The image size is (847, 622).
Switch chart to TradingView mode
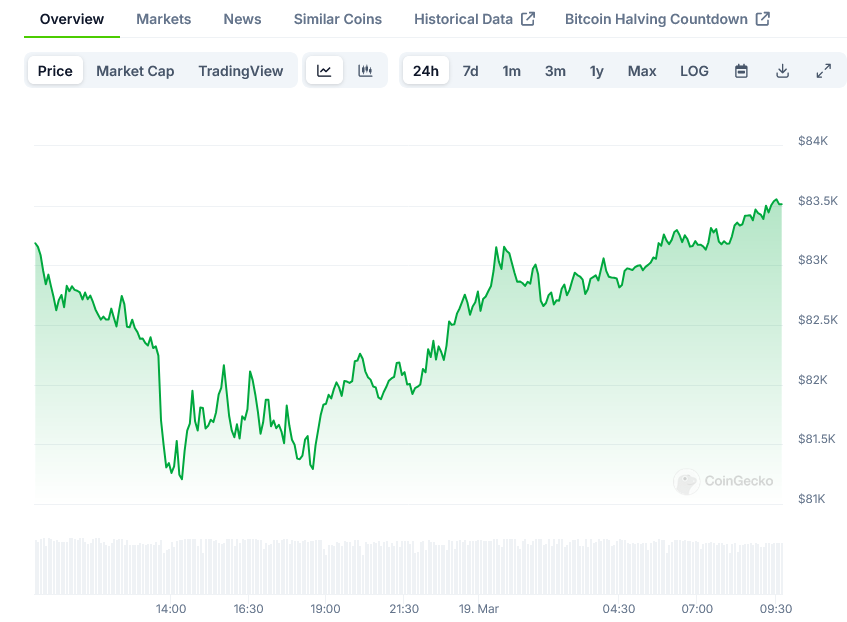(240, 71)
